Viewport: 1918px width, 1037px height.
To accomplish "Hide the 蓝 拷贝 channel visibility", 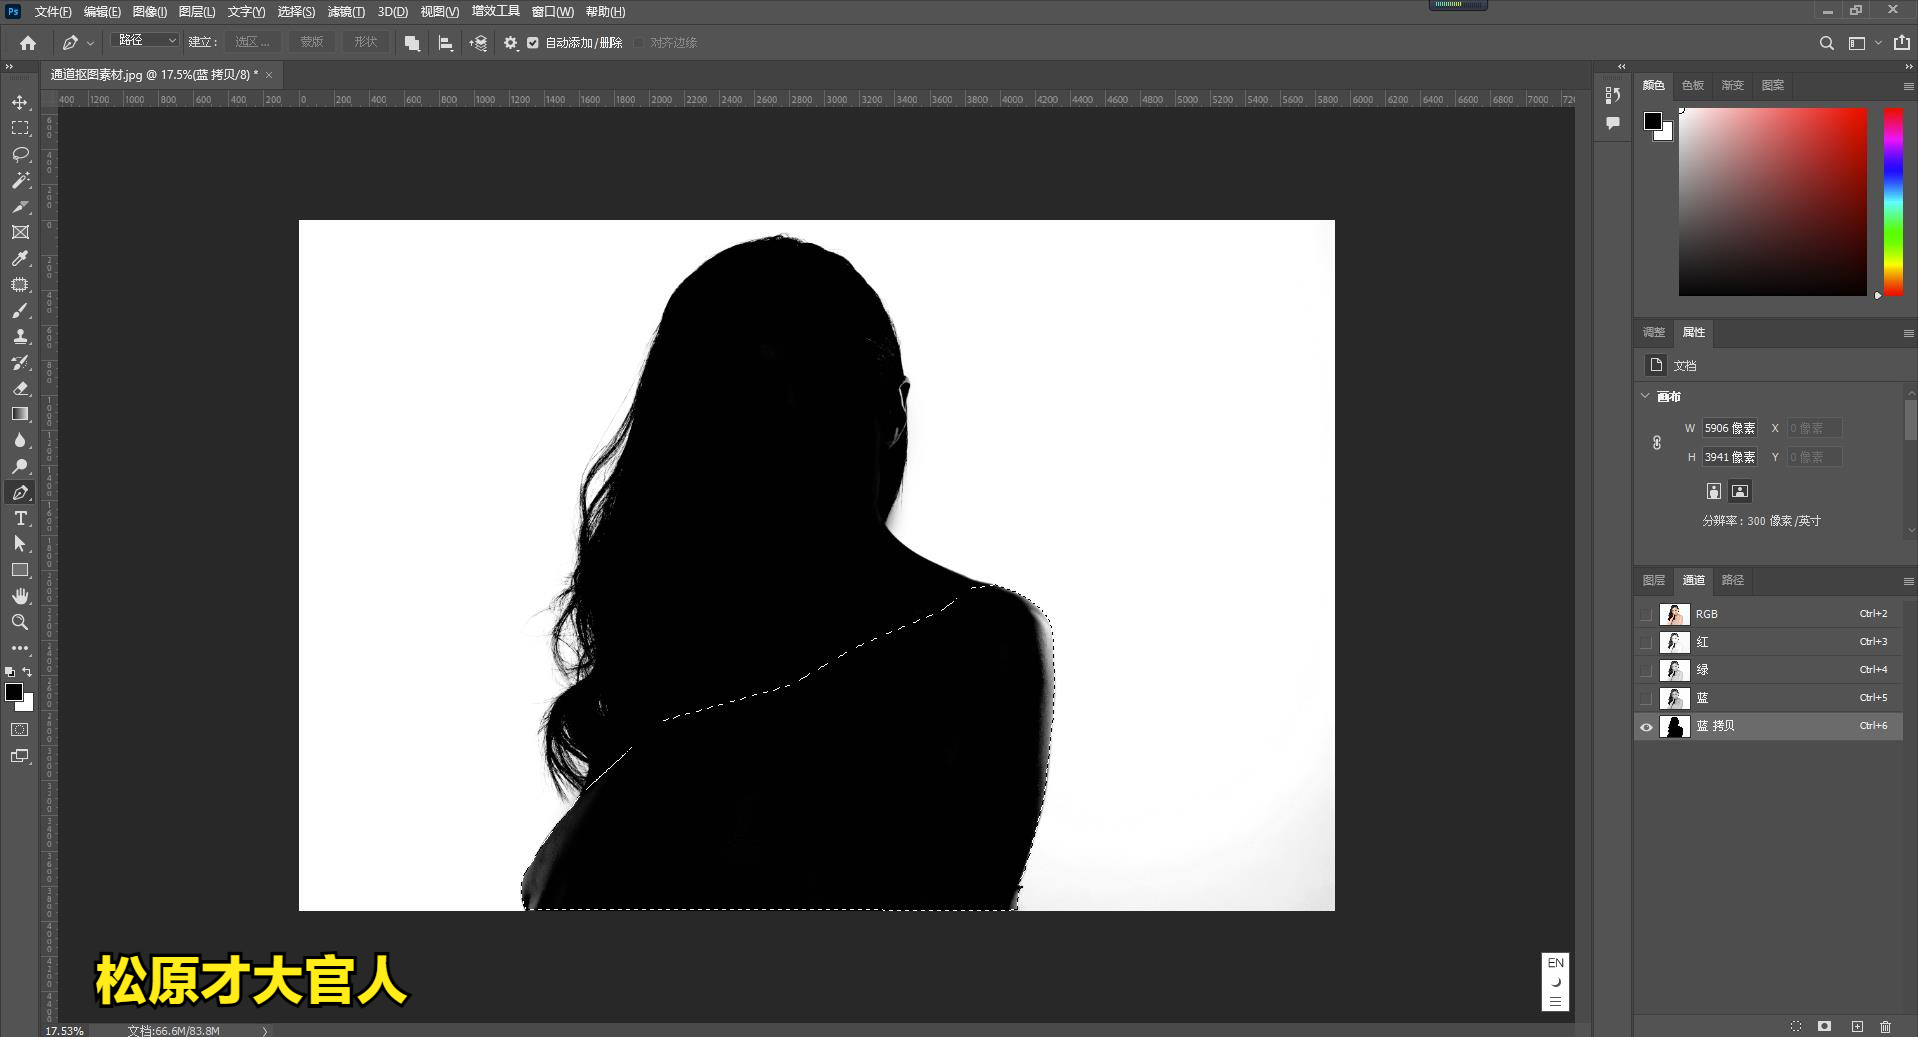I will tap(1646, 727).
